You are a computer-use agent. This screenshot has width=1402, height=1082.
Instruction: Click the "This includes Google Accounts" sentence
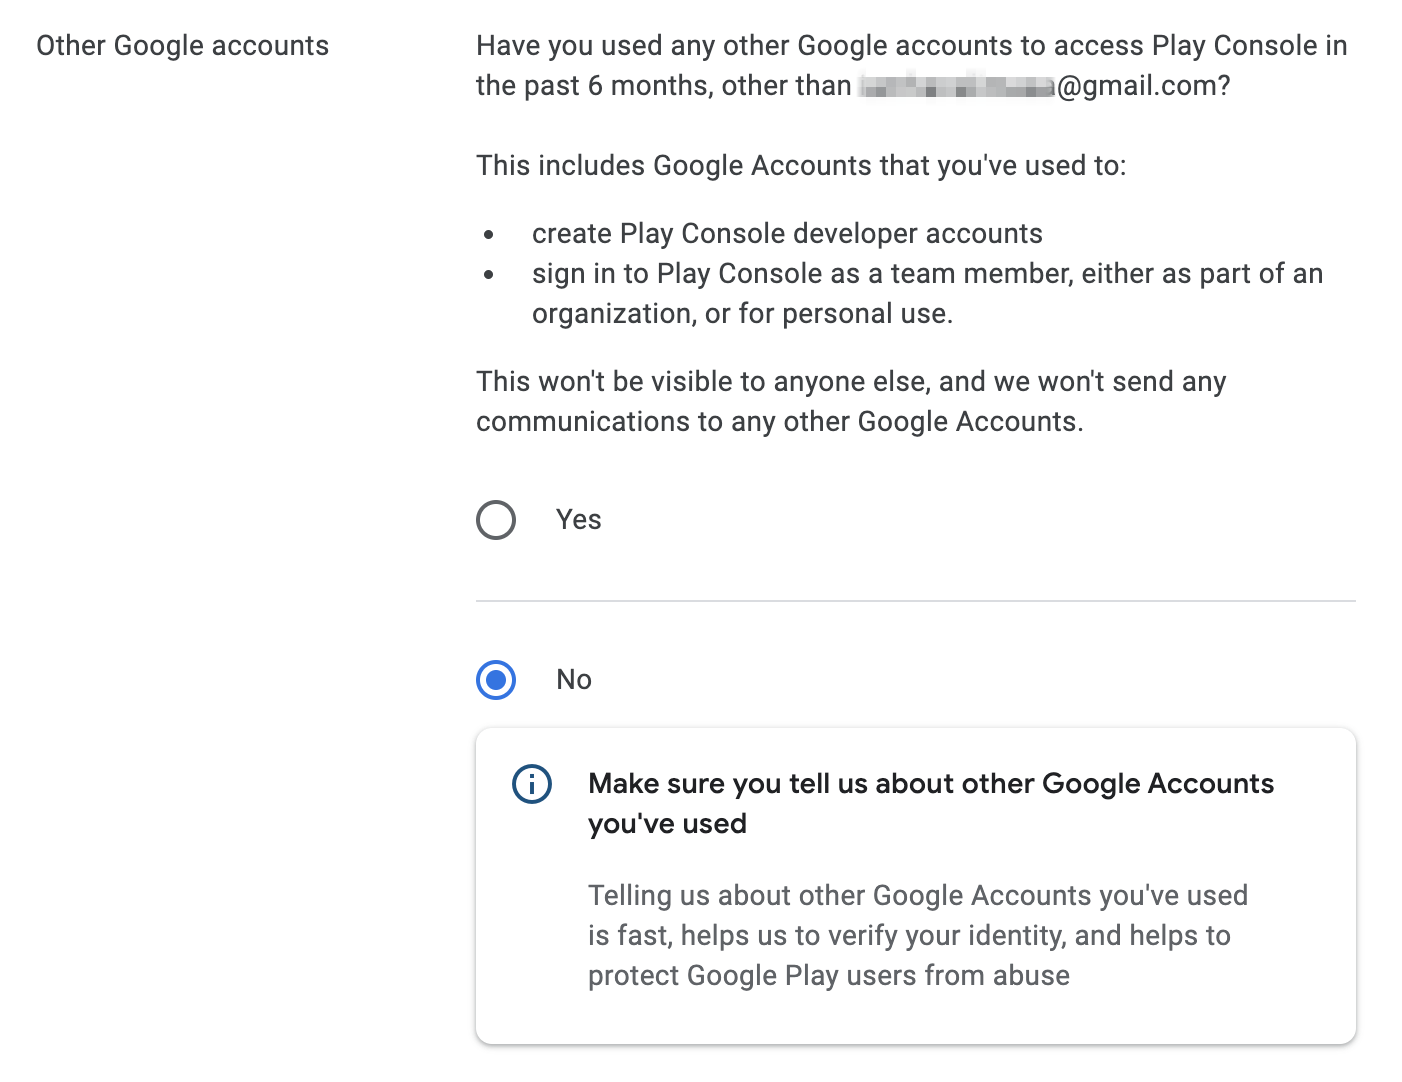click(801, 166)
